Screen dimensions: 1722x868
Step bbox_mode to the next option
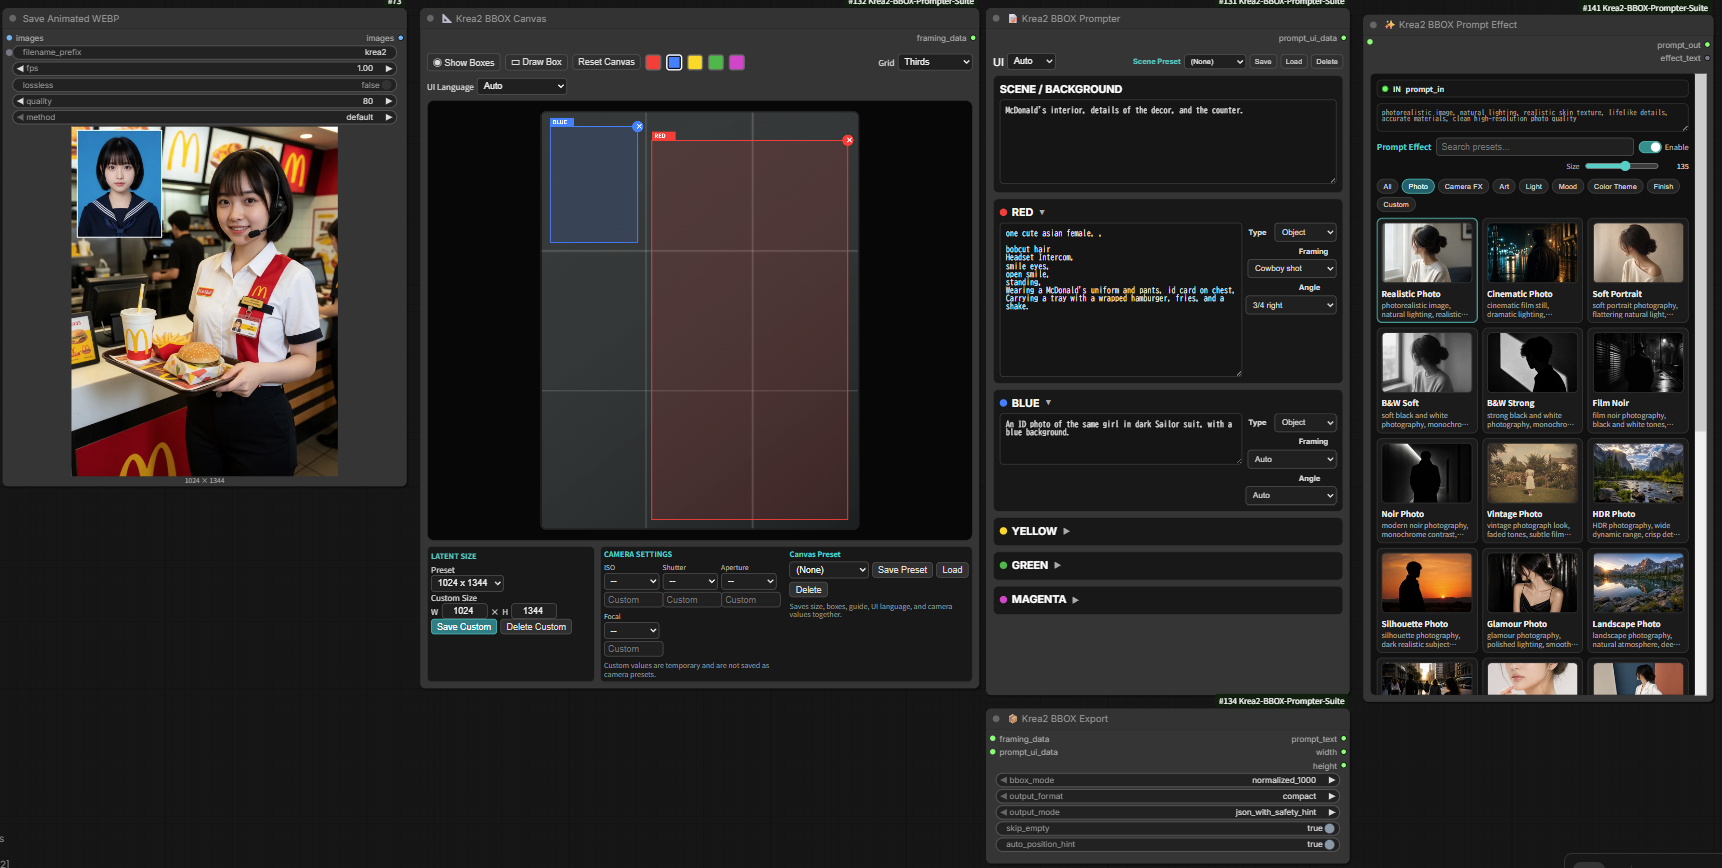(x=1331, y=780)
